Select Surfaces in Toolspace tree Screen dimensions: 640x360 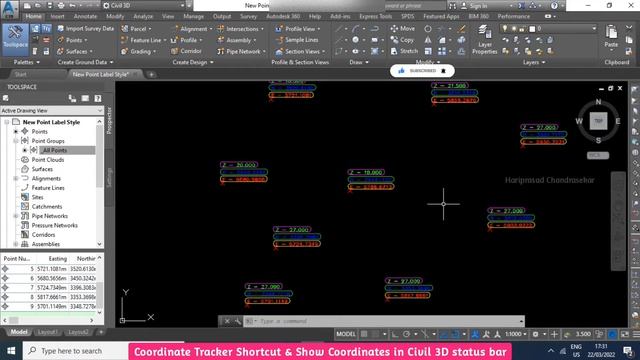42,169
